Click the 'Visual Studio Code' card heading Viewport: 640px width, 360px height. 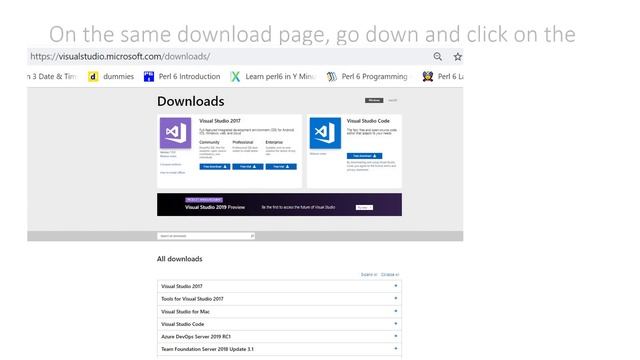coord(368,121)
